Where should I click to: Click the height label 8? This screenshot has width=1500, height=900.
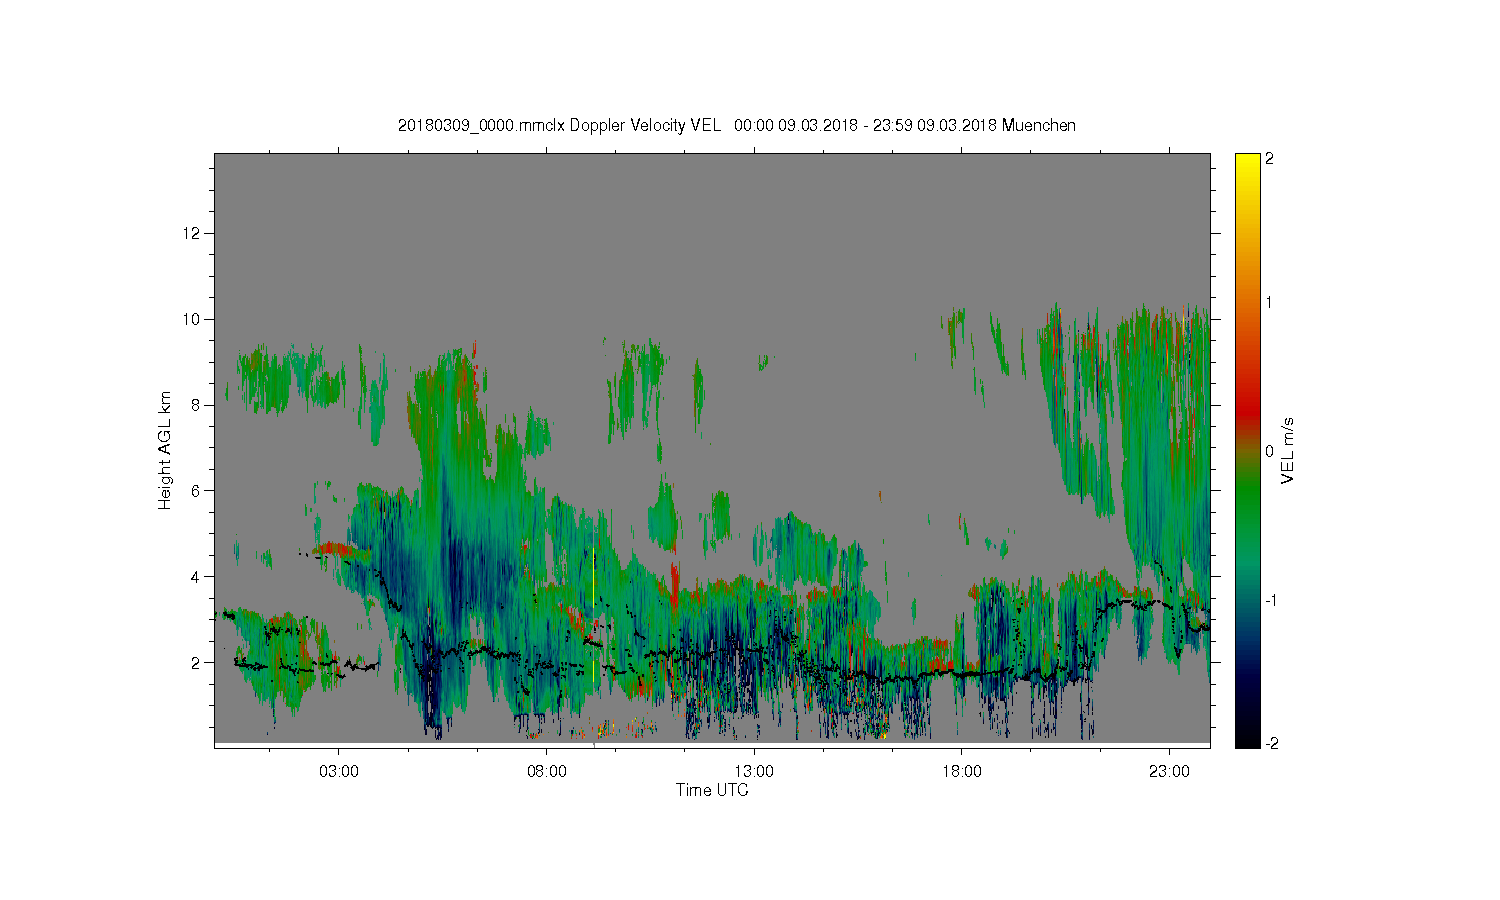[197, 405]
